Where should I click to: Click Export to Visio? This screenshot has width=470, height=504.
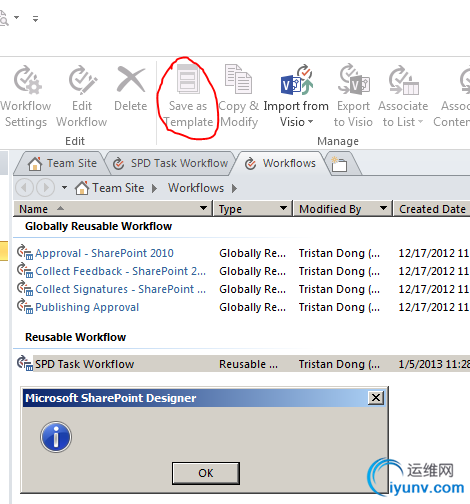(353, 97)
